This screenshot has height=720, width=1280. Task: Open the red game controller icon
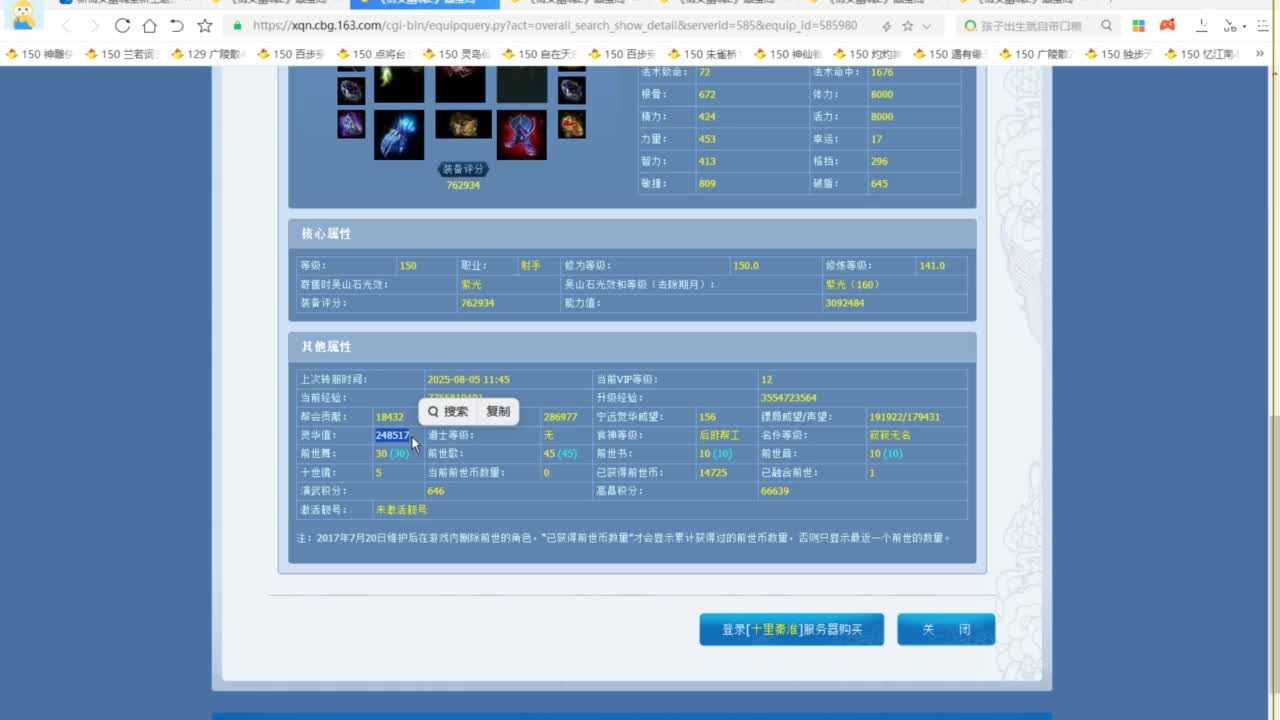pyautogui.click(x=1167, y=26)
